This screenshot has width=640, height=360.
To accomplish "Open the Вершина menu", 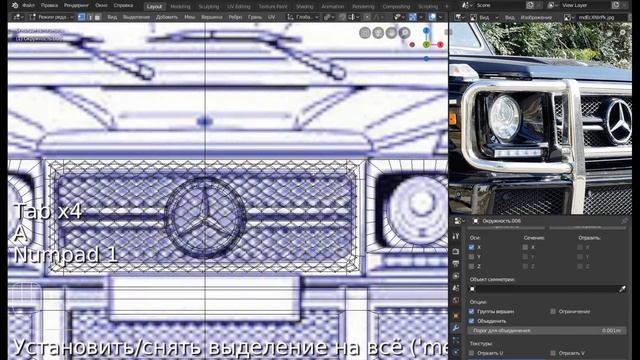I will tap(212, 17).
